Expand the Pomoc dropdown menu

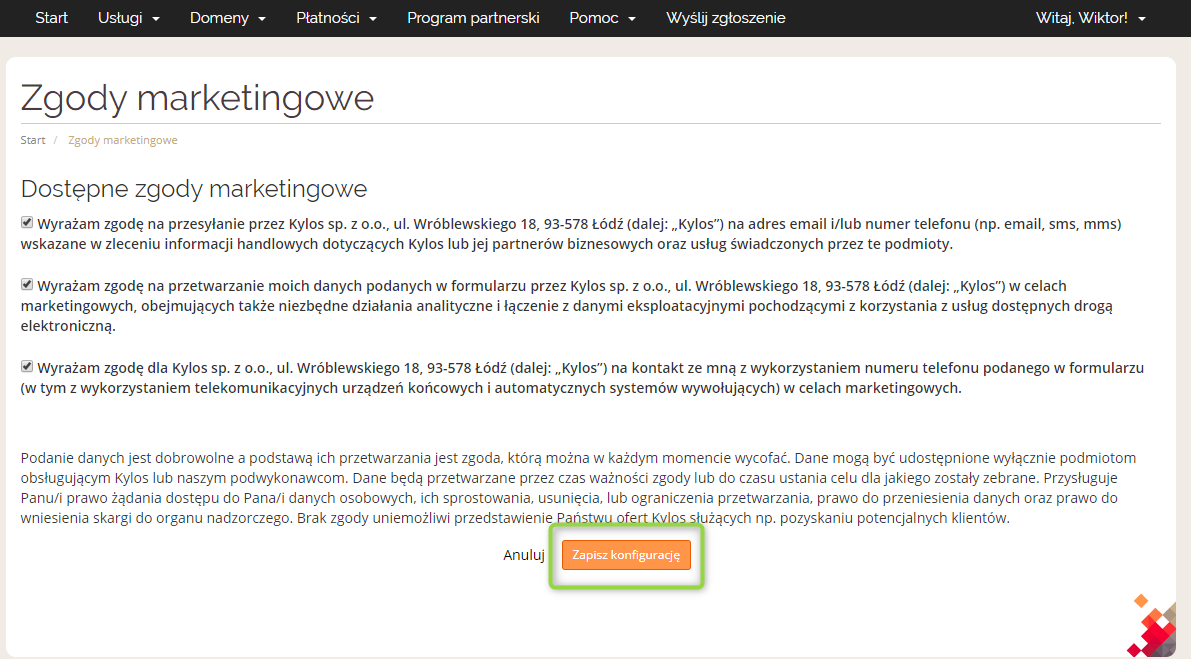[x=602, y=18]
